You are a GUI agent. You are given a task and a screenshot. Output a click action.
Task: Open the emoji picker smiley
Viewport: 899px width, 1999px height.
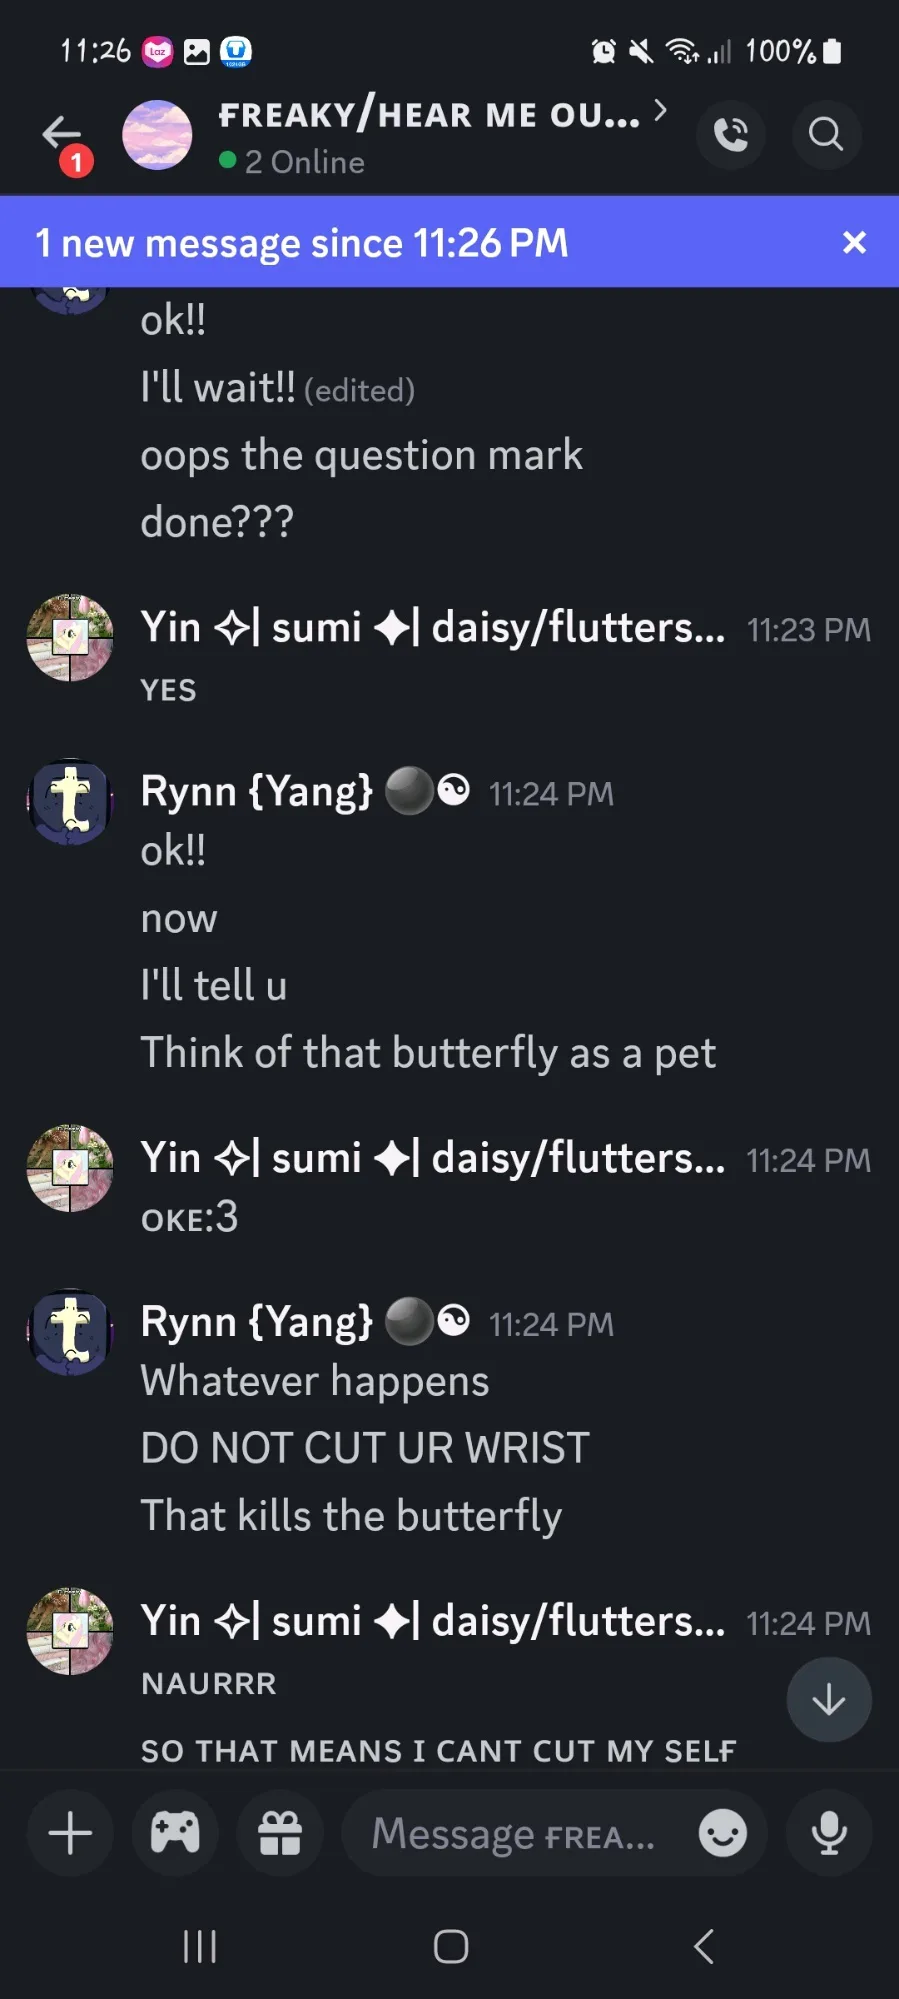pos(722,1833)
